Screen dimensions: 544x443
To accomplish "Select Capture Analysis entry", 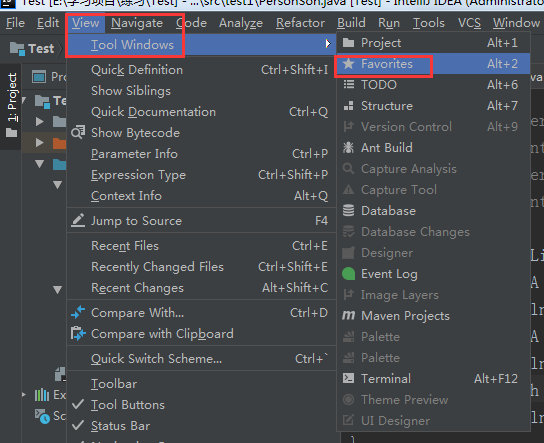I will click(434, 169).
